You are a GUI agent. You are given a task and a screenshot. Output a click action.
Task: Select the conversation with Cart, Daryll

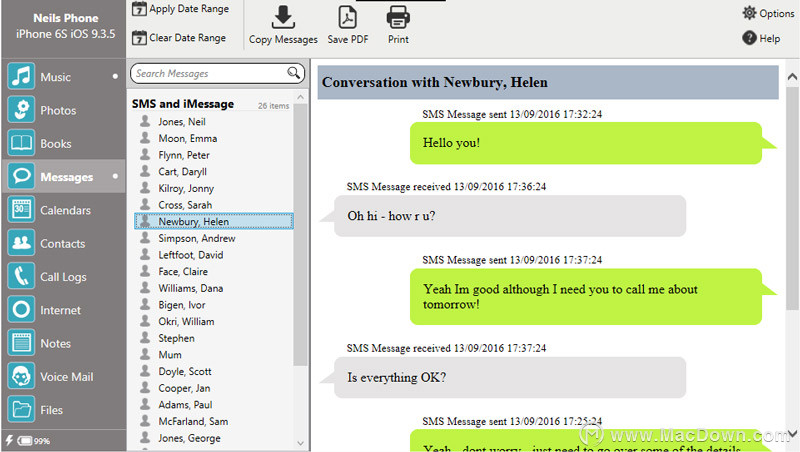click(214, 171)
